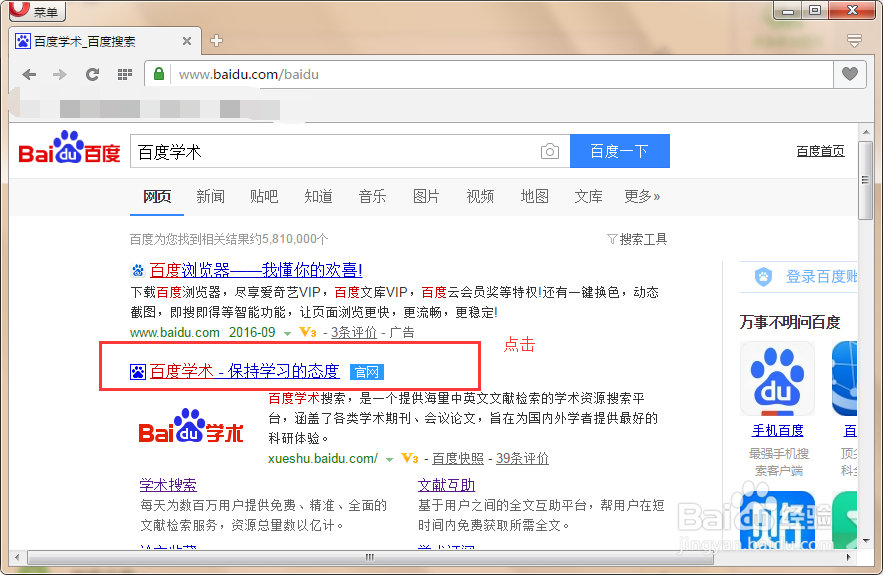Click the Baidu logo
883x575 pixels.
click(69, 148)
